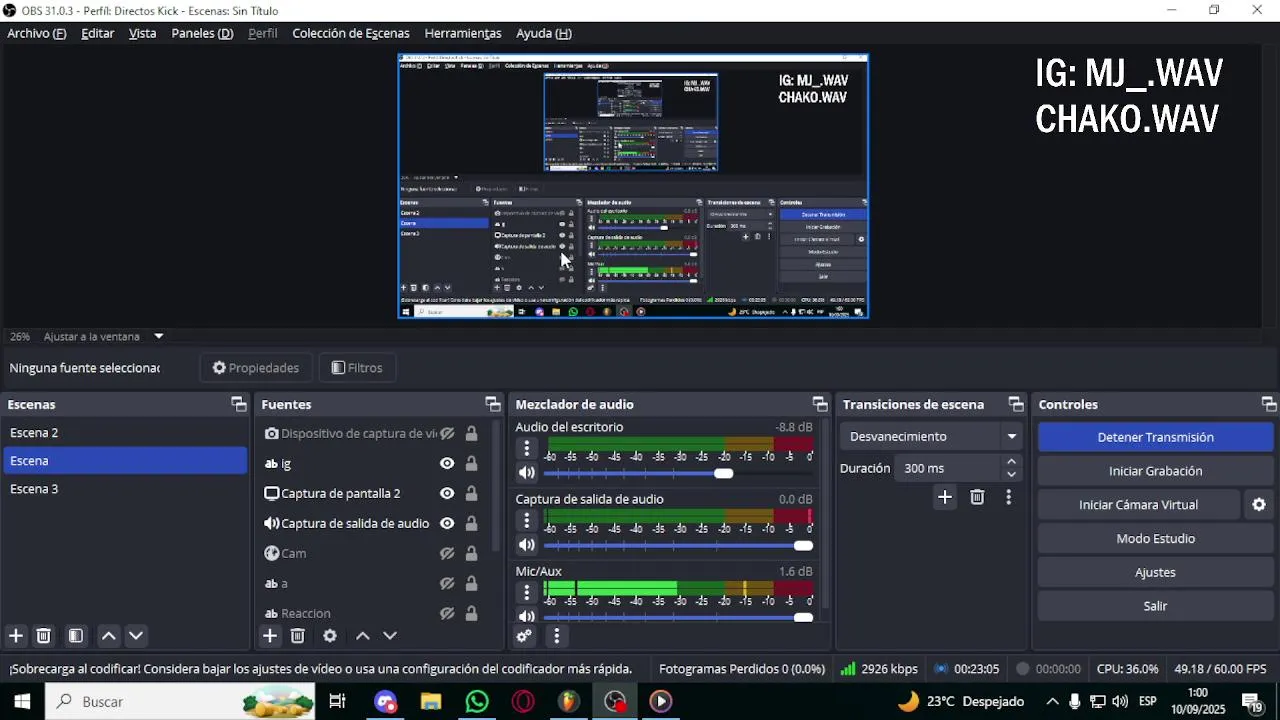
Task: Remove selected scene with trash icon
Action: (44, 636)
